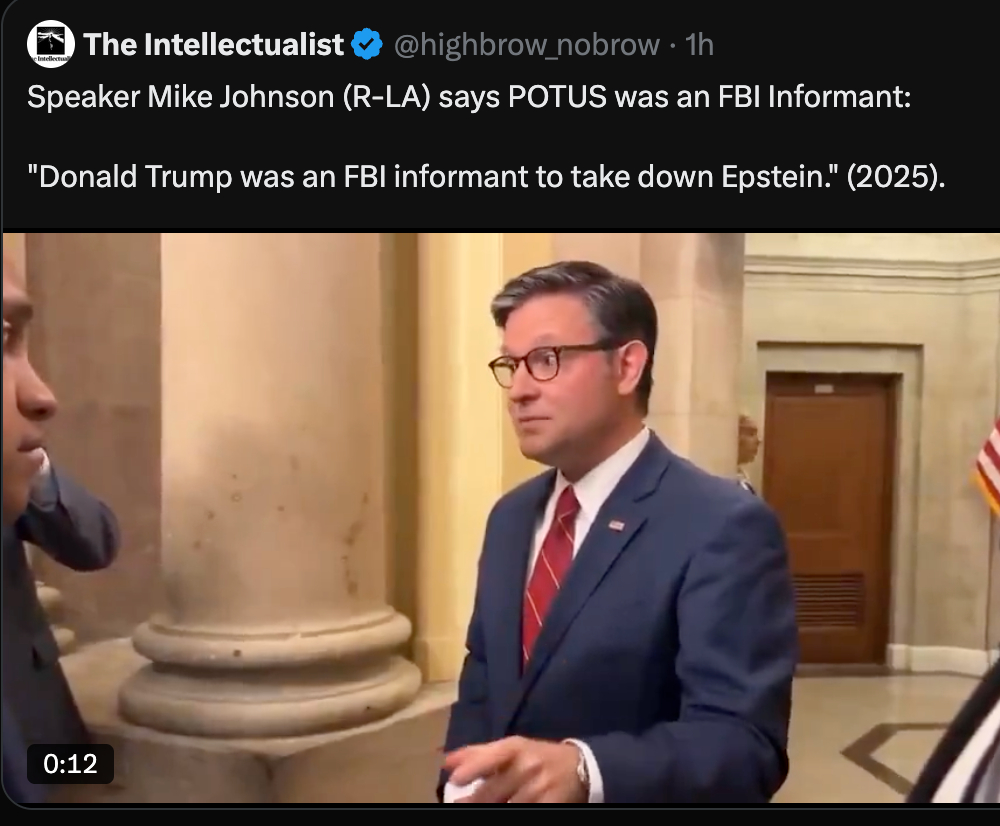The image size is (1000, 826).
Task: Click the blue verified checkmark badge
Action: tap(367, 44)
